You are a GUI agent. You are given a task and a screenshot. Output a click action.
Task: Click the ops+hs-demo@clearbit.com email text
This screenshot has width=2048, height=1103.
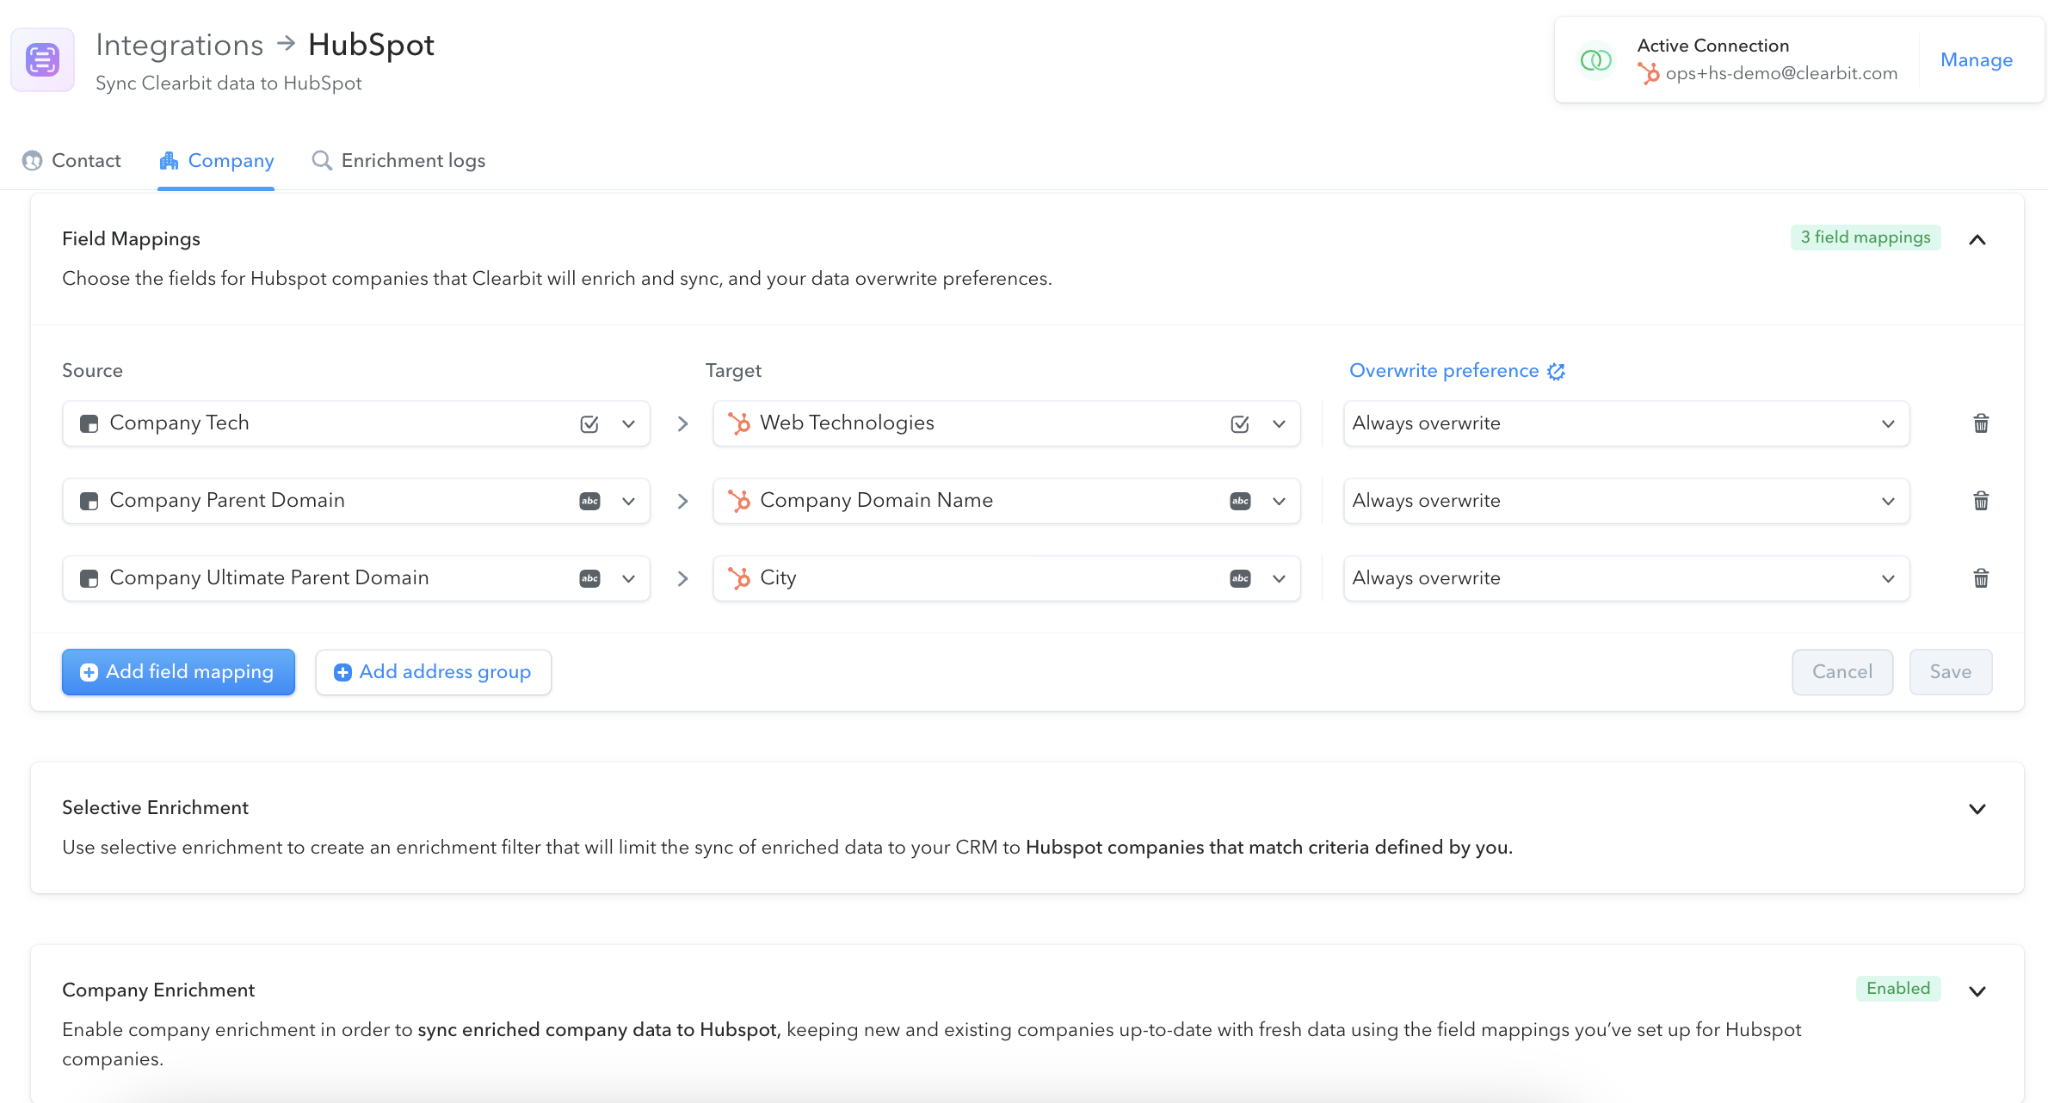1781,73
